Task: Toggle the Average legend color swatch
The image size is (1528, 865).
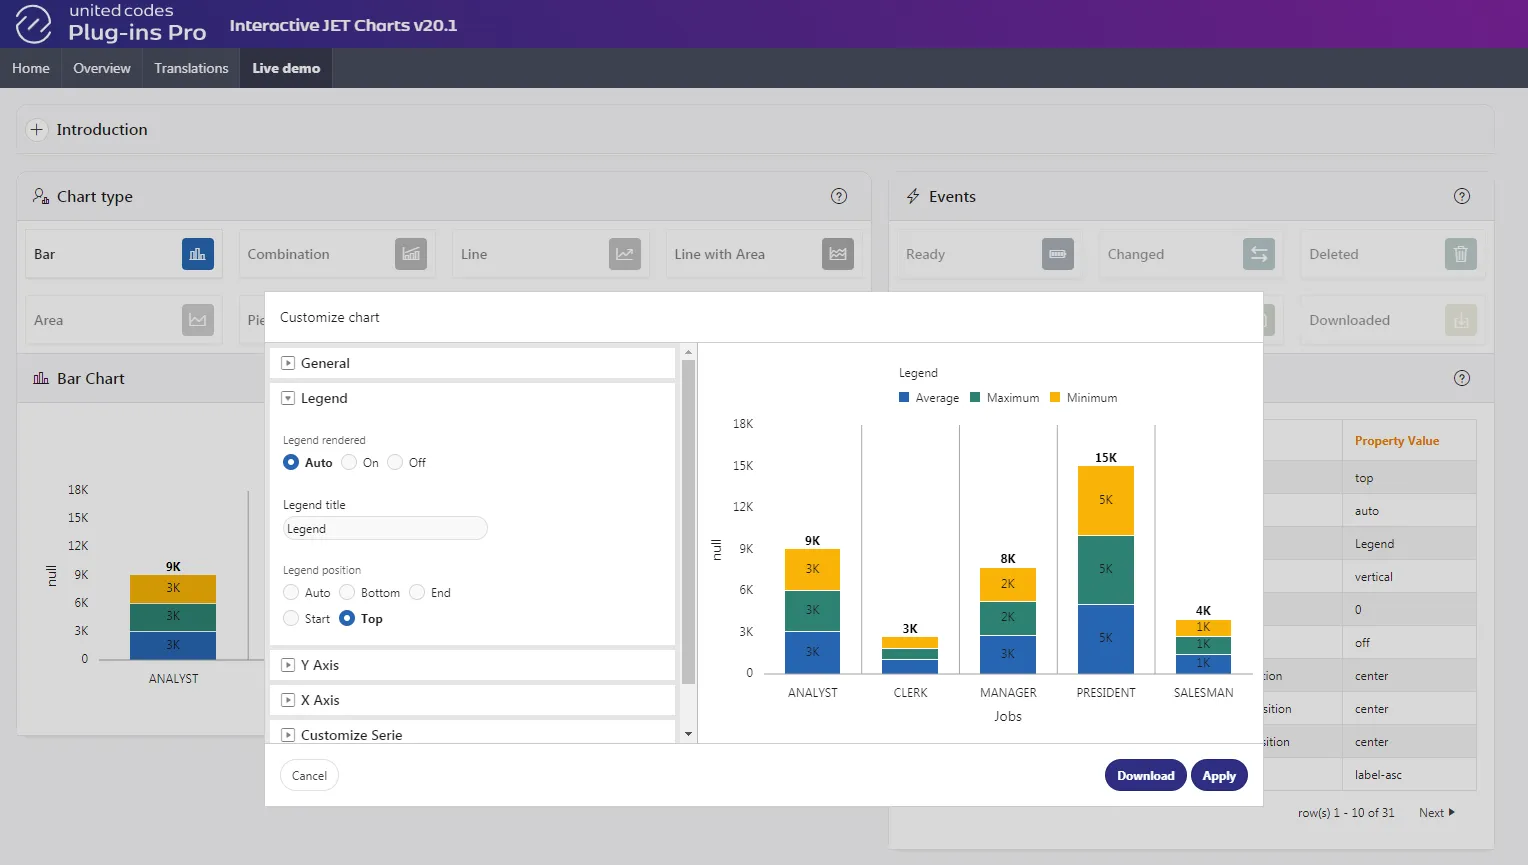Action: pyautogui.click(x=904, y=397)
